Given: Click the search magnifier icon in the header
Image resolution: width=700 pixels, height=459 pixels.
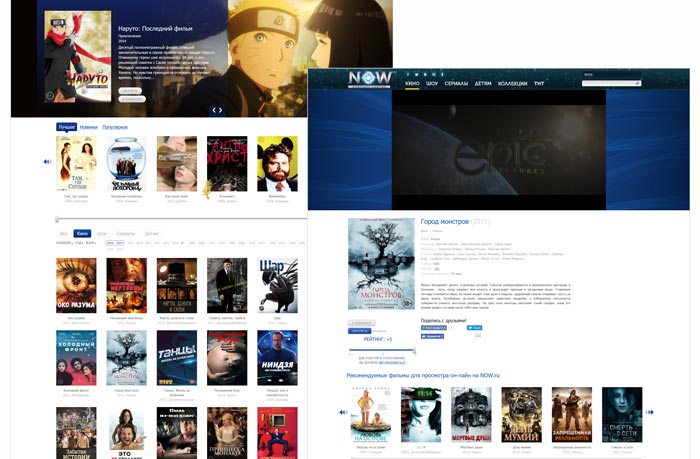Looking at the screenshot, I should click(638, 83).
